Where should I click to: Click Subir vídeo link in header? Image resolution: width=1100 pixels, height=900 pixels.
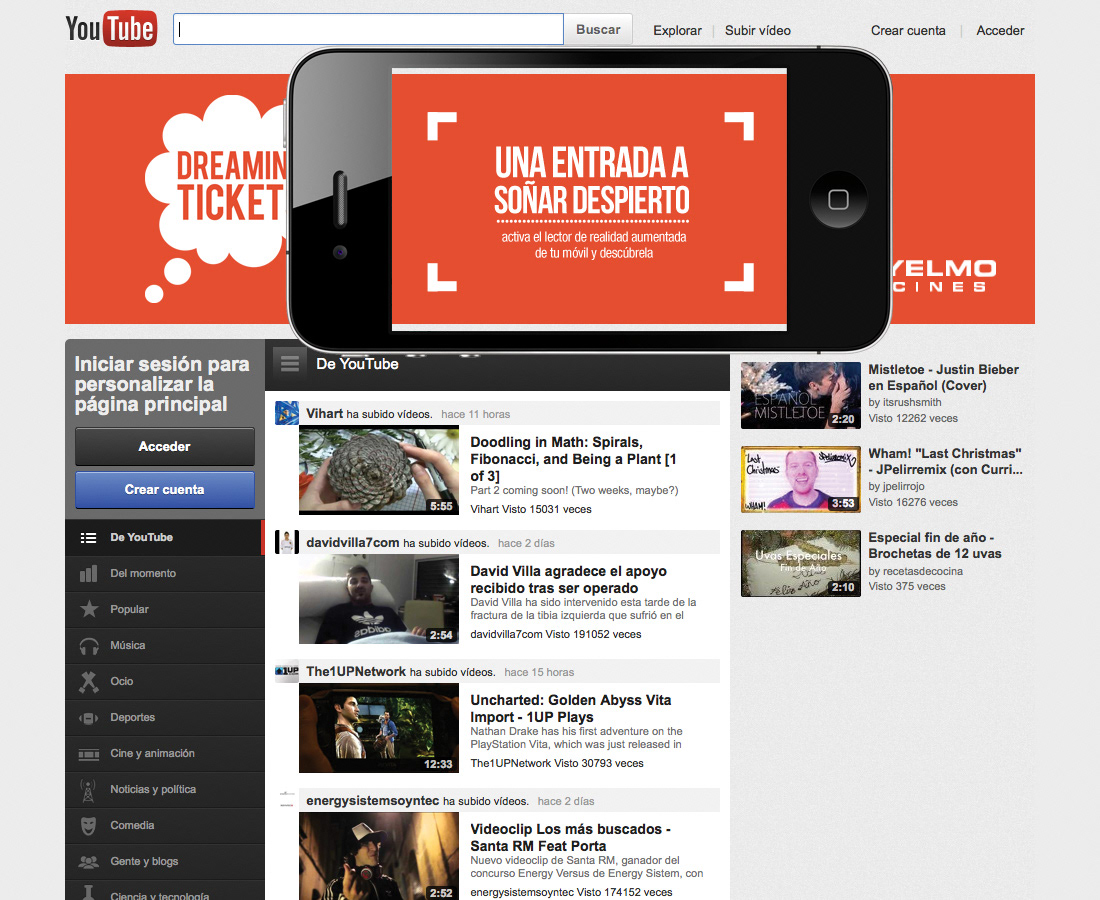[x=757, y=31]
